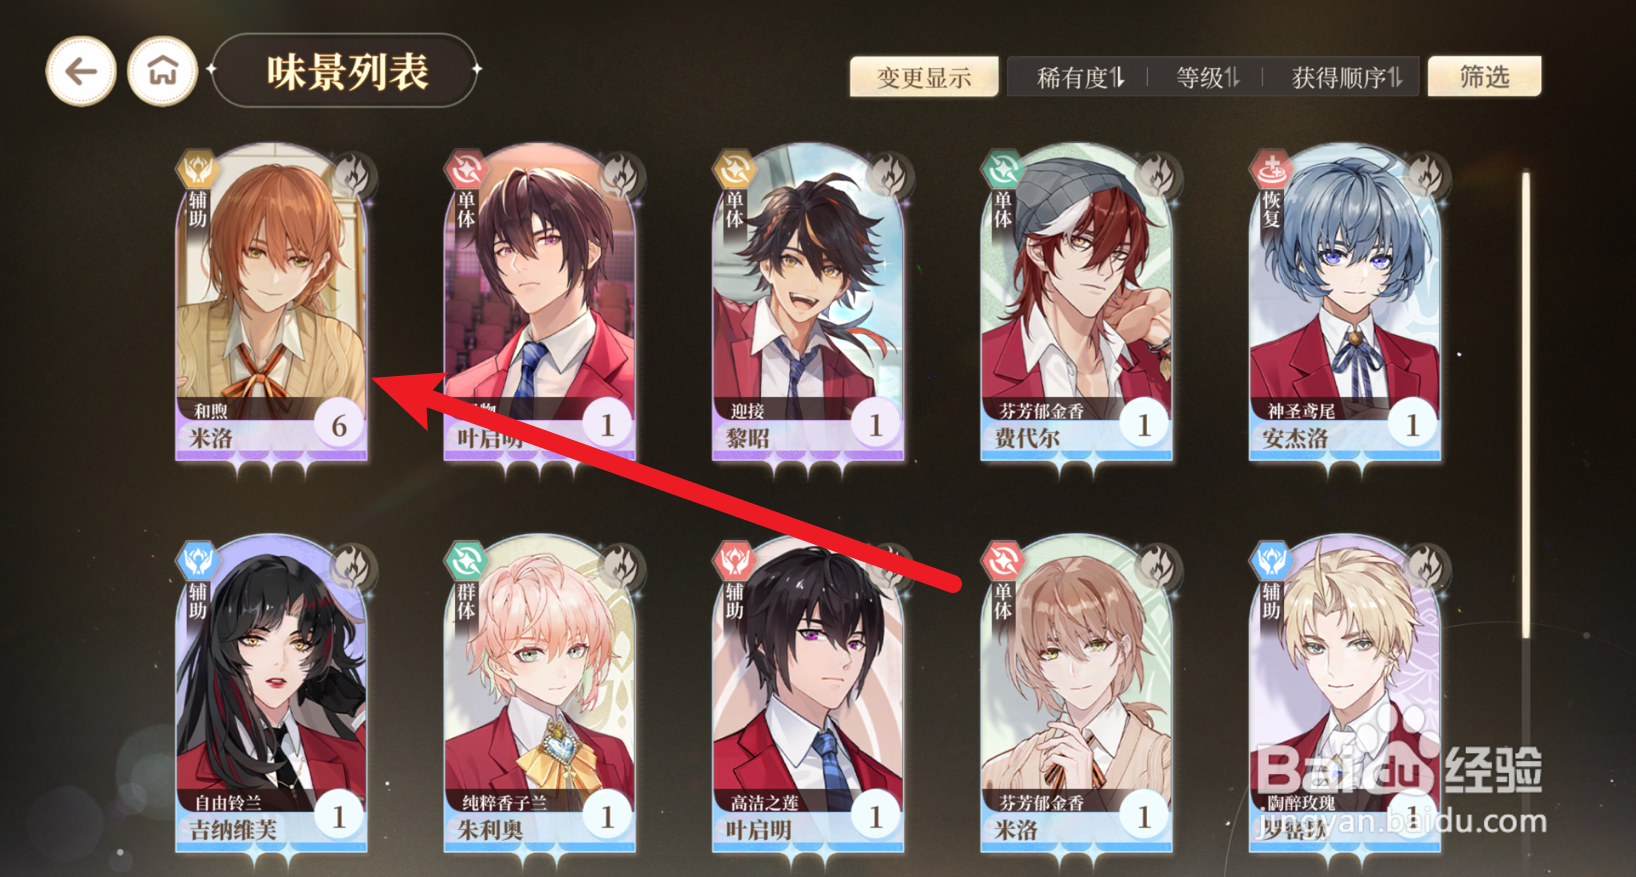Open the 朱利奥 纯粹香子兰 card

(x=540, y=695)
